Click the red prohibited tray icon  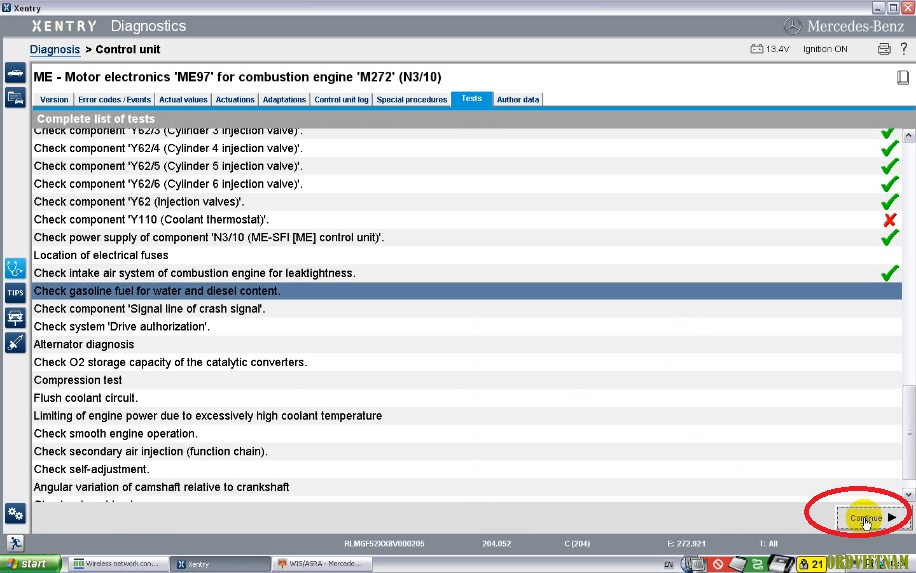[718, 564]
